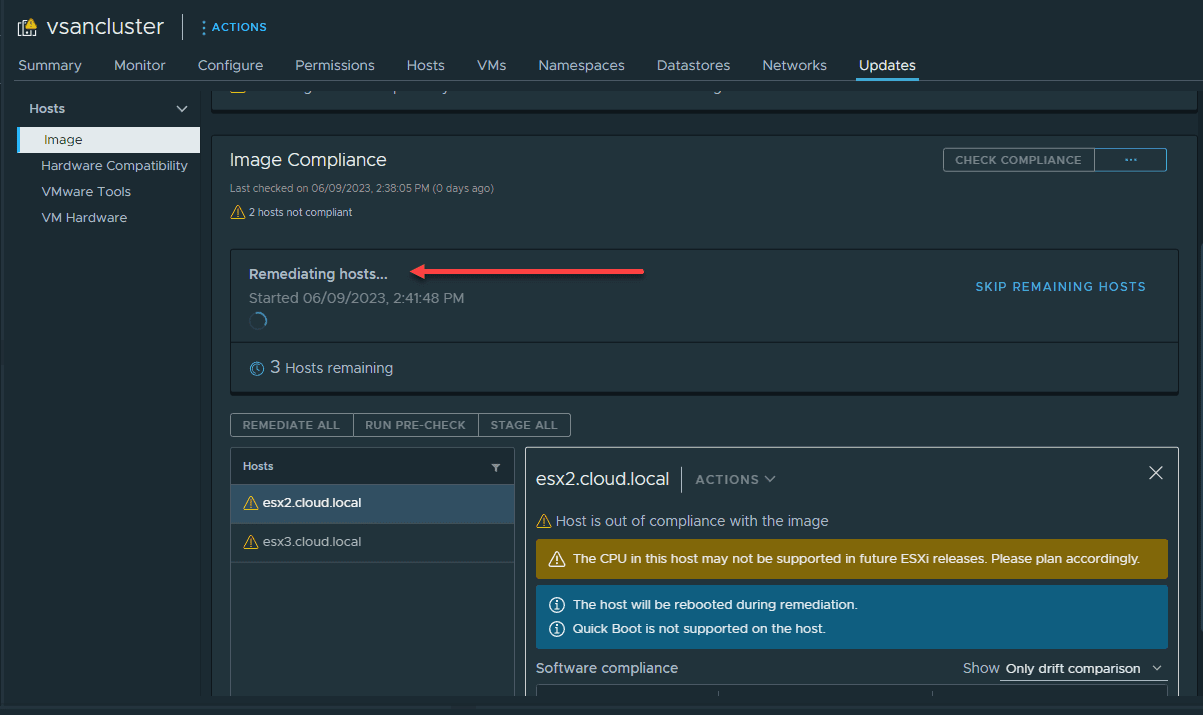Viewport: 1203px width, 715px height.
Task: Open the Only drift comparison dropdown
Action: (x=1084, y=668)
